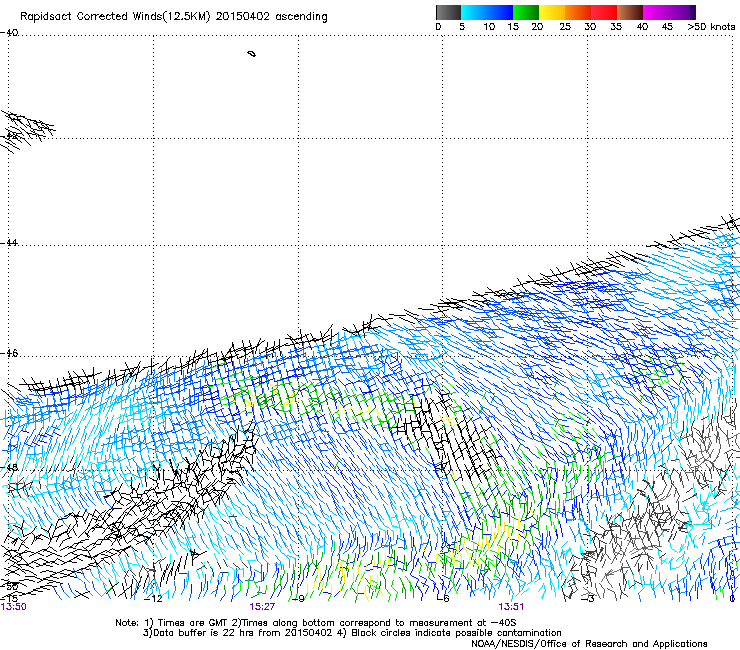
Task: Pick the gray 0-5 knots legend swatch
Action: click(448, 12)
